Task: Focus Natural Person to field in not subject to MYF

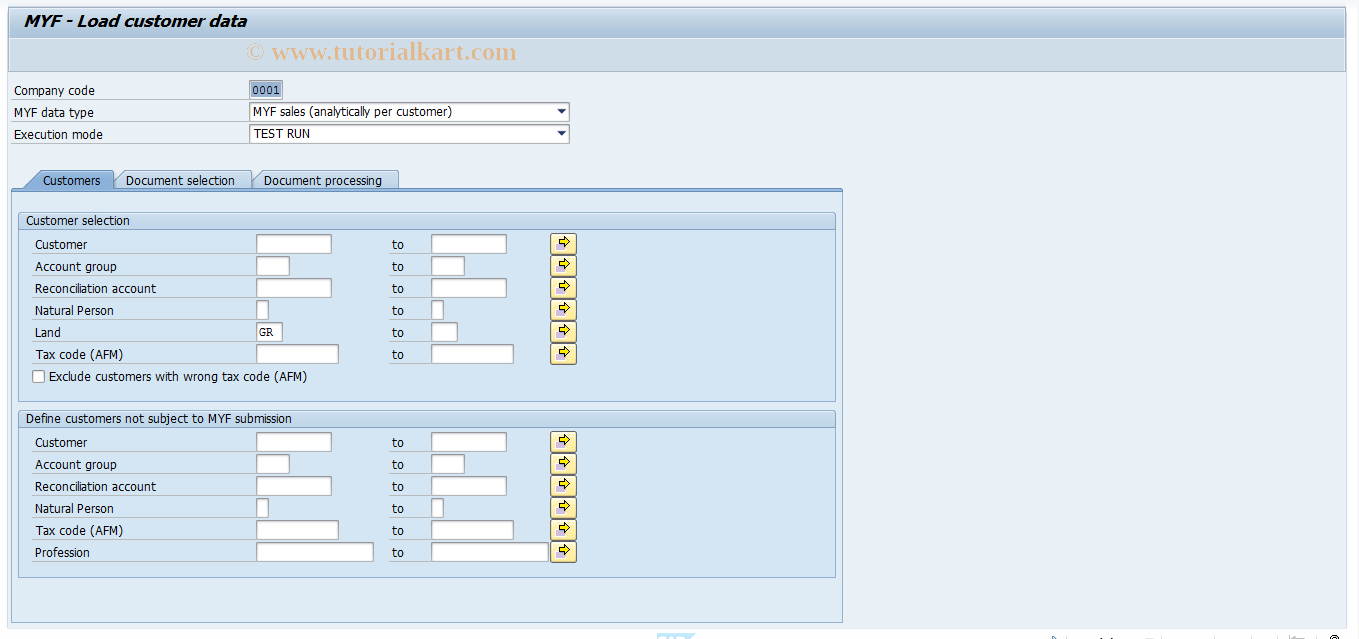Action: [438, 508]
